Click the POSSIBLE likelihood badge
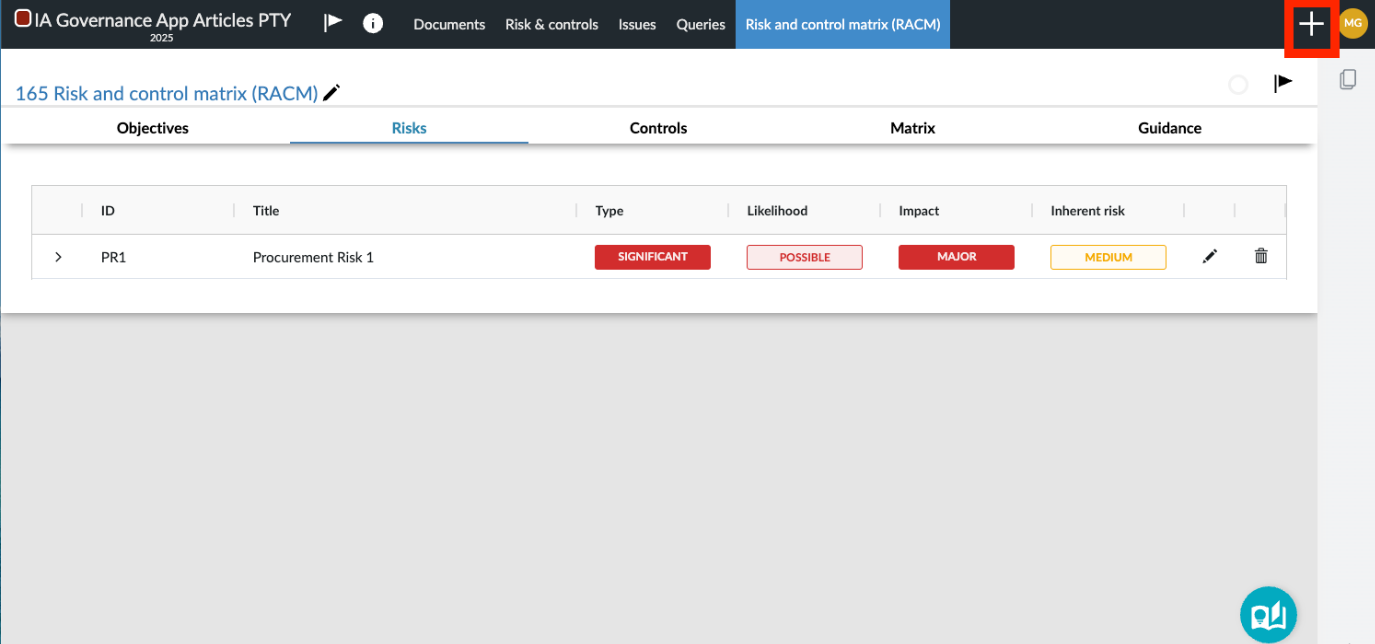The width and height of the screenshot is (1375, 644). tap(805, 257)
